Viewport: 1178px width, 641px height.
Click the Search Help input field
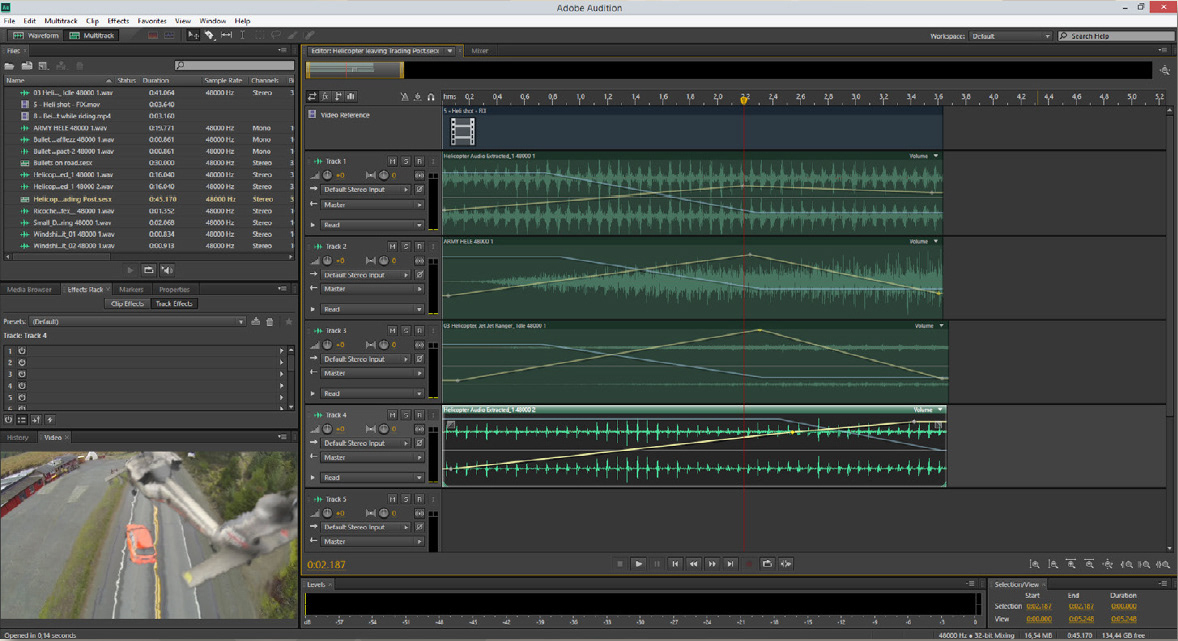click(x=1116, y=36)
